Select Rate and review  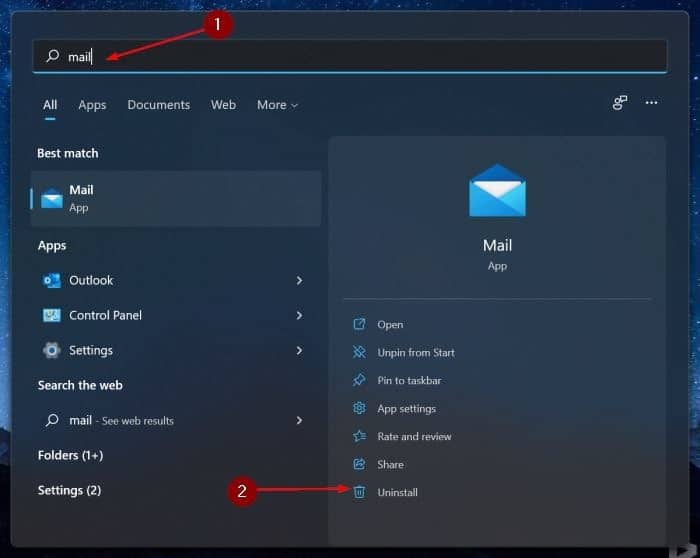[x=414, y=436]
